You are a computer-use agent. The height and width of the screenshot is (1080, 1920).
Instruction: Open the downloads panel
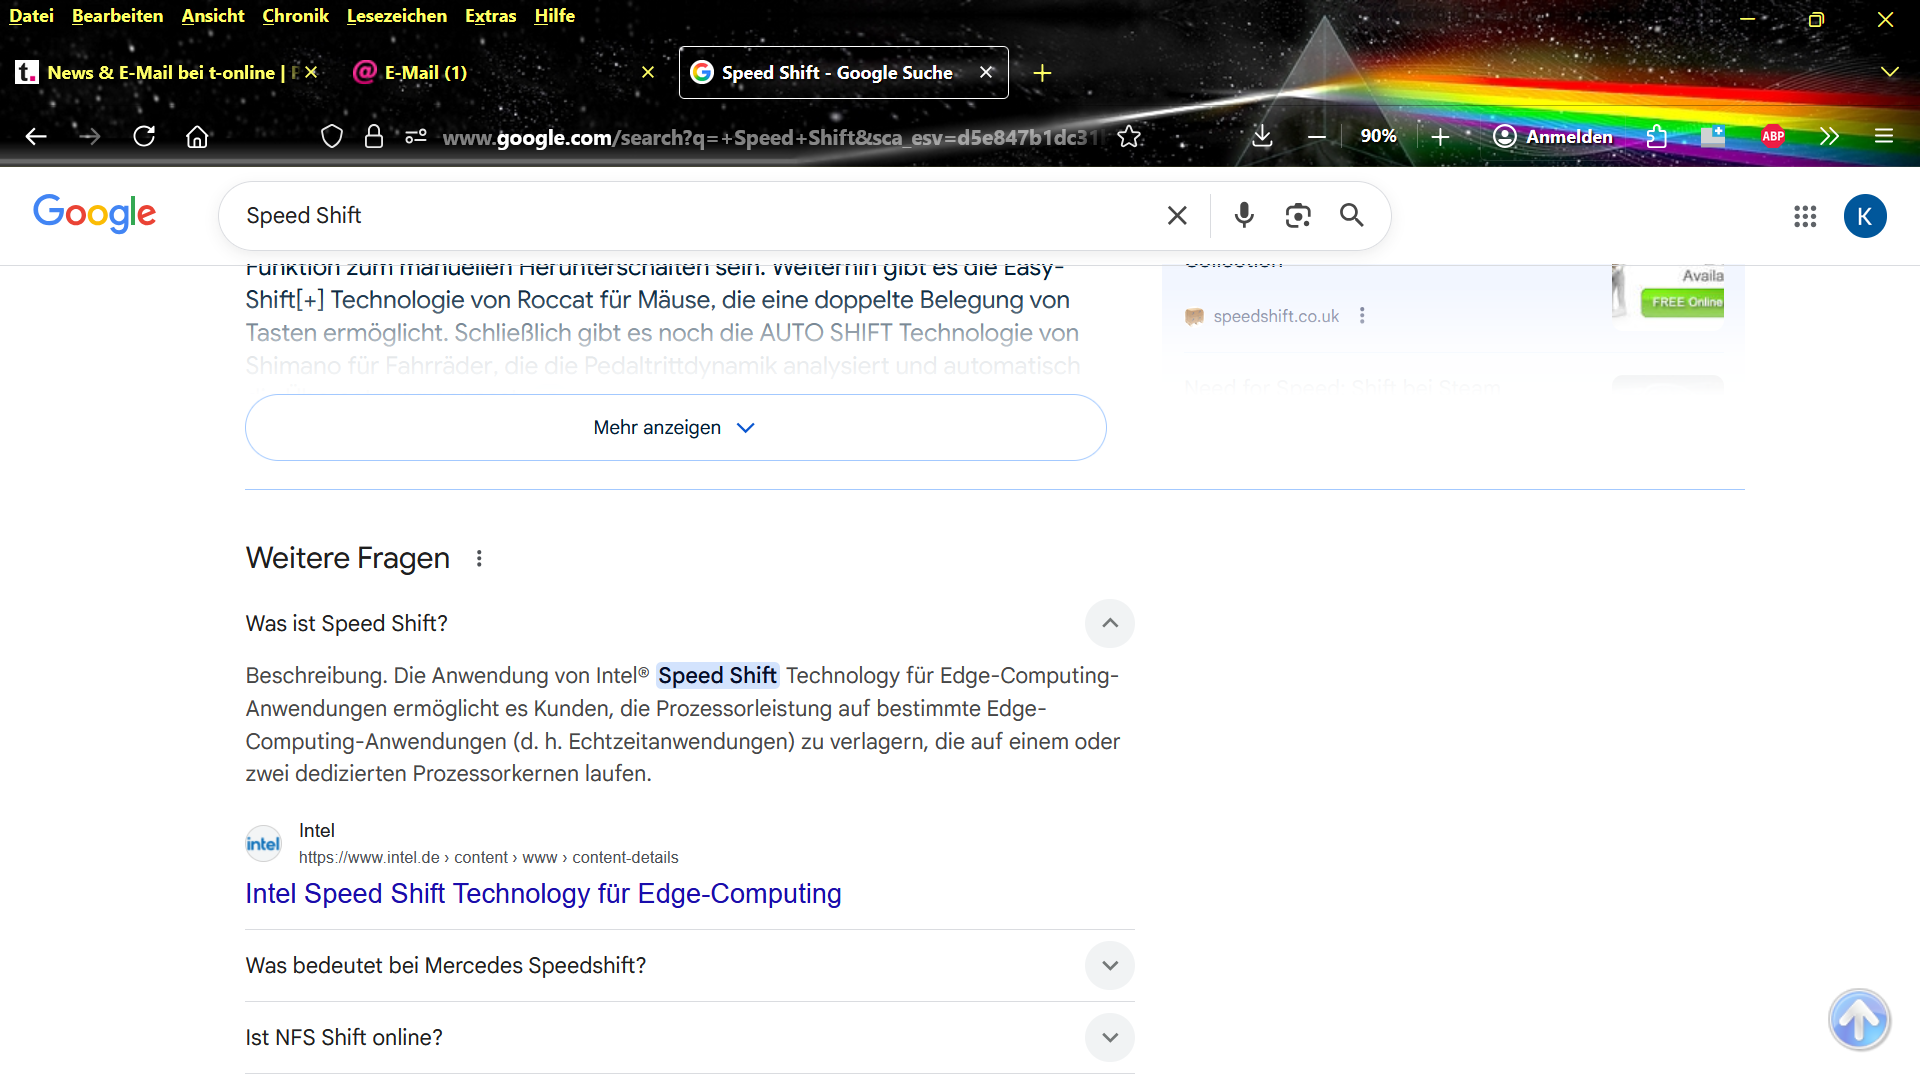pos(1262,137)
